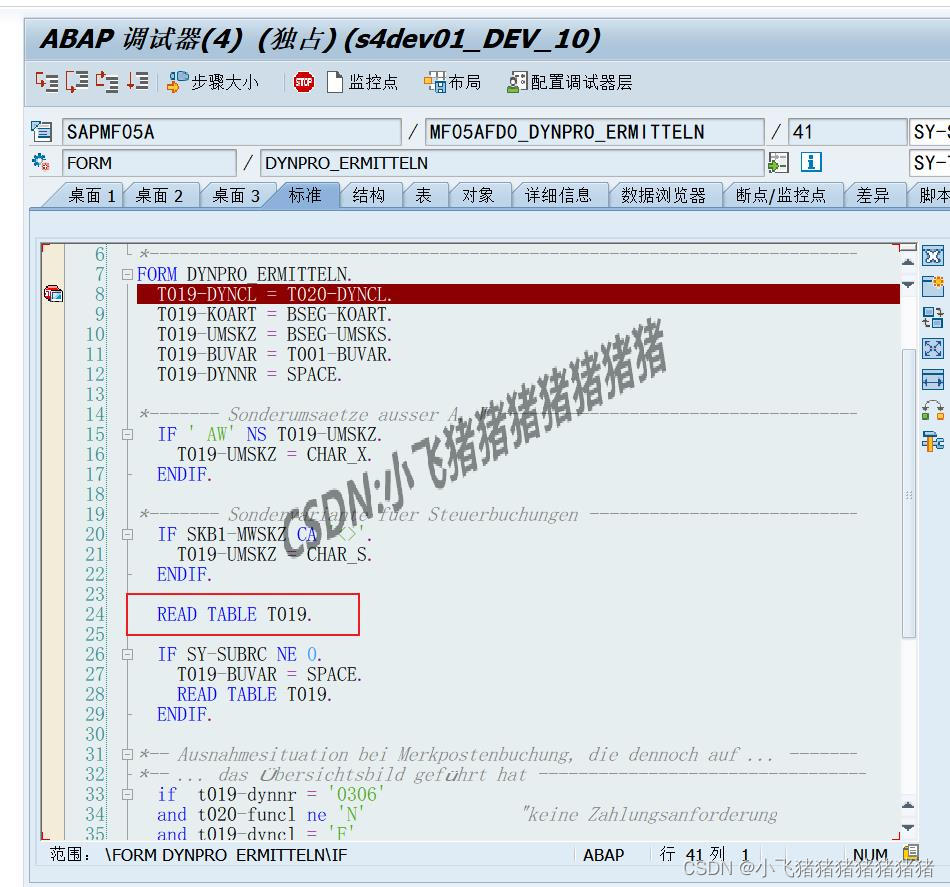Click the gear event icon beside FORM
This screenshot has width=950, height=887.
click(42, 162)
